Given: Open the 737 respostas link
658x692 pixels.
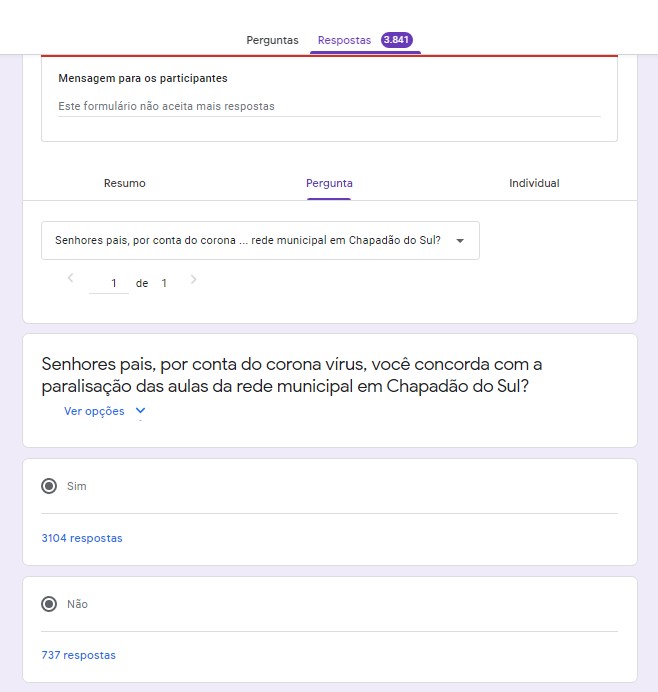Looking at the screenshot, I should tap(79, 655).
